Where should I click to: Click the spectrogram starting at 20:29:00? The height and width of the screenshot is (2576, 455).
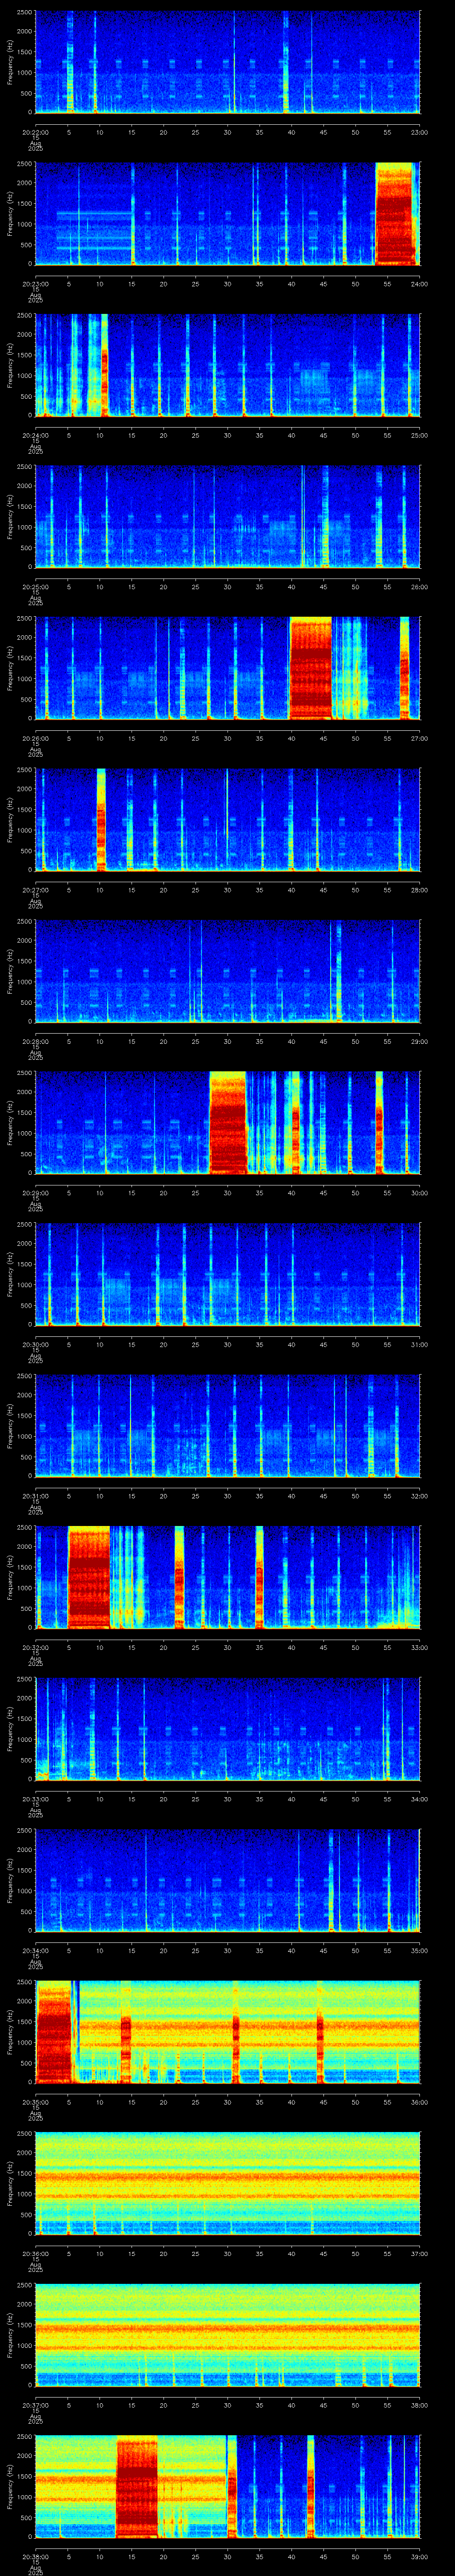coord(227,1122)
